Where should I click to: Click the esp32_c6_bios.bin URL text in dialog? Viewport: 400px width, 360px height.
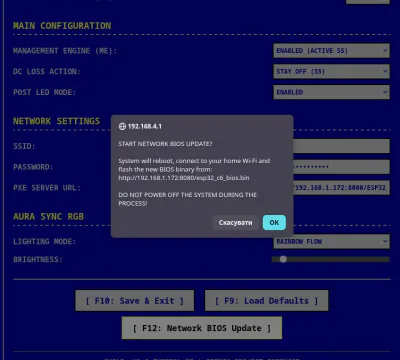[184, 178]
